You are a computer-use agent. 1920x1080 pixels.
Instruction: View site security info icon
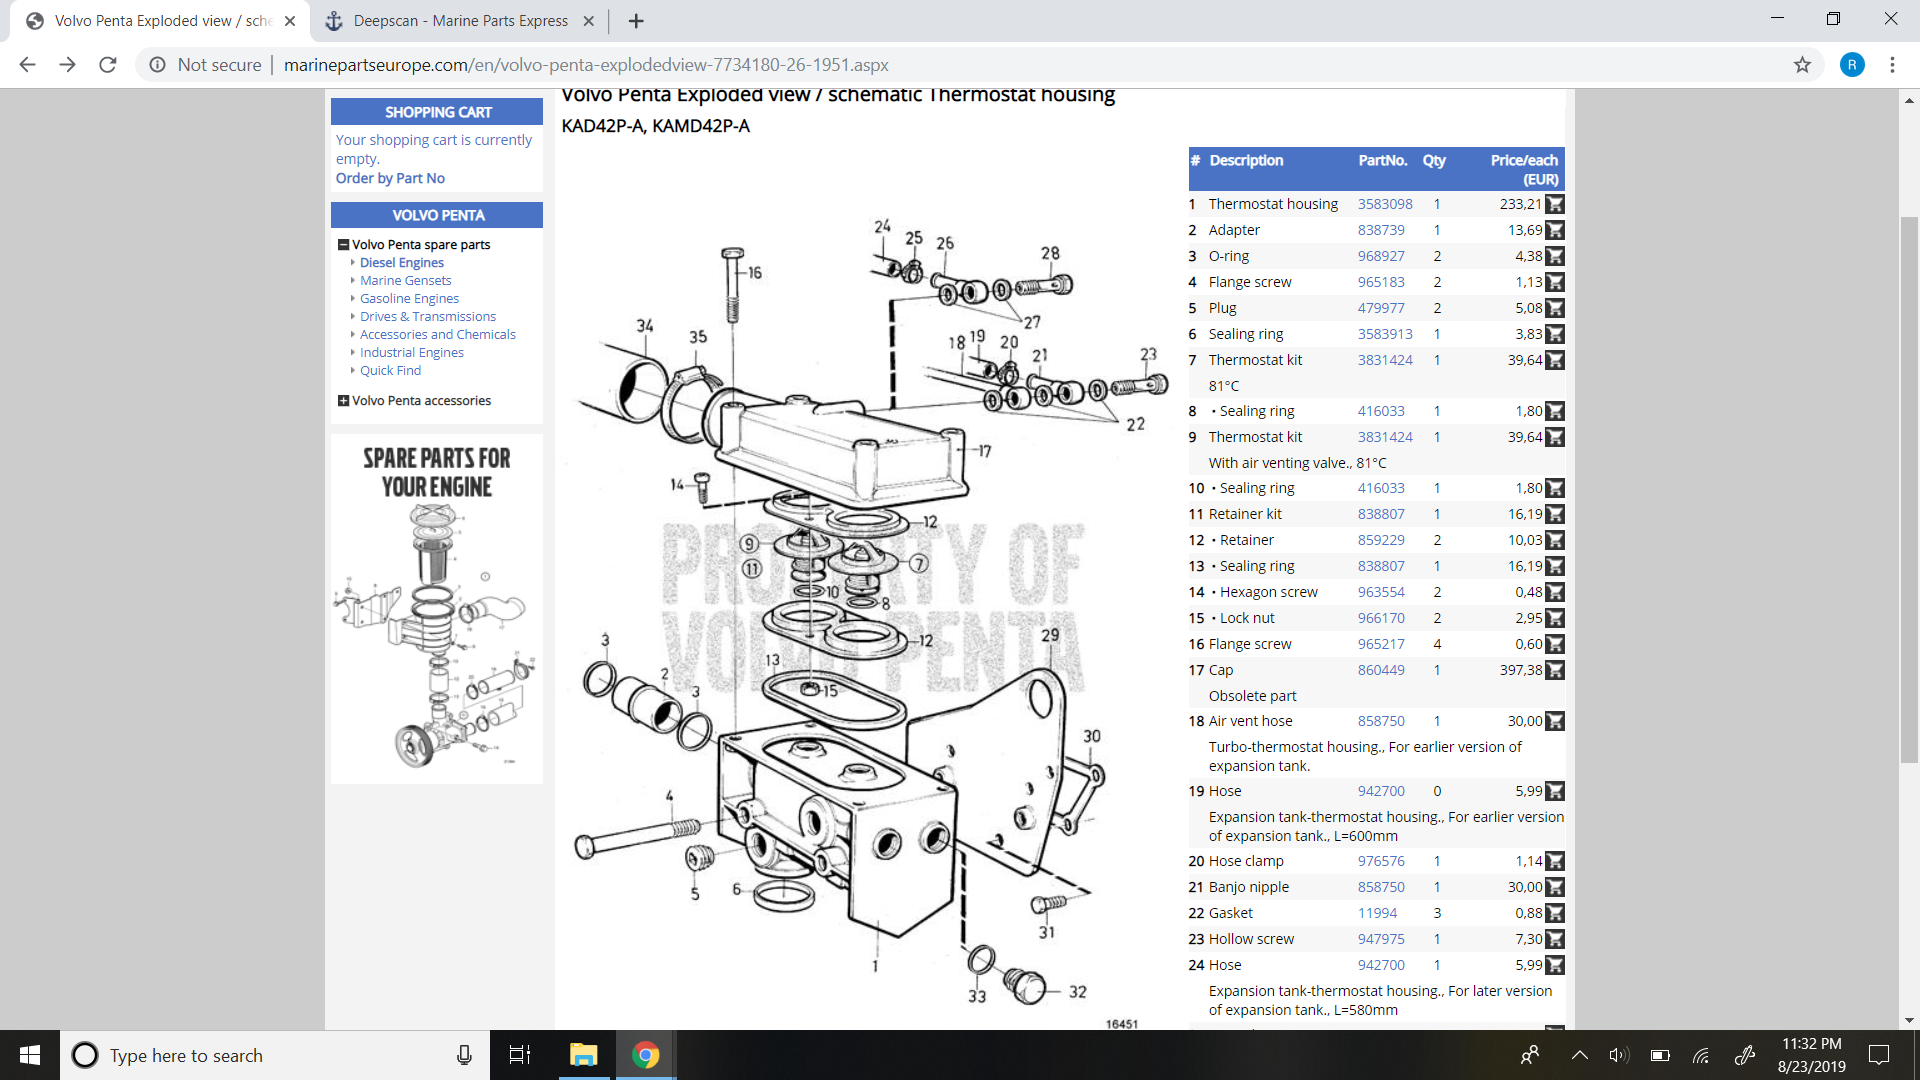157,65
